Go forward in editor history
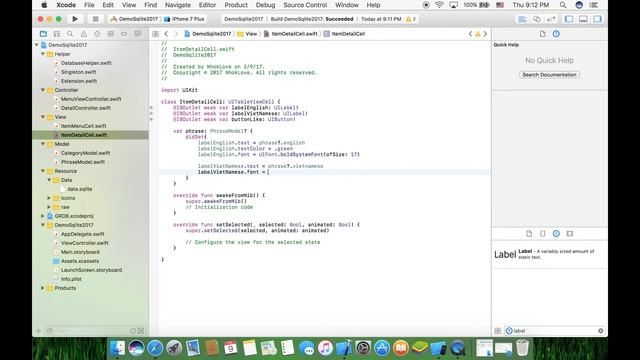 (x=176, y=34)
